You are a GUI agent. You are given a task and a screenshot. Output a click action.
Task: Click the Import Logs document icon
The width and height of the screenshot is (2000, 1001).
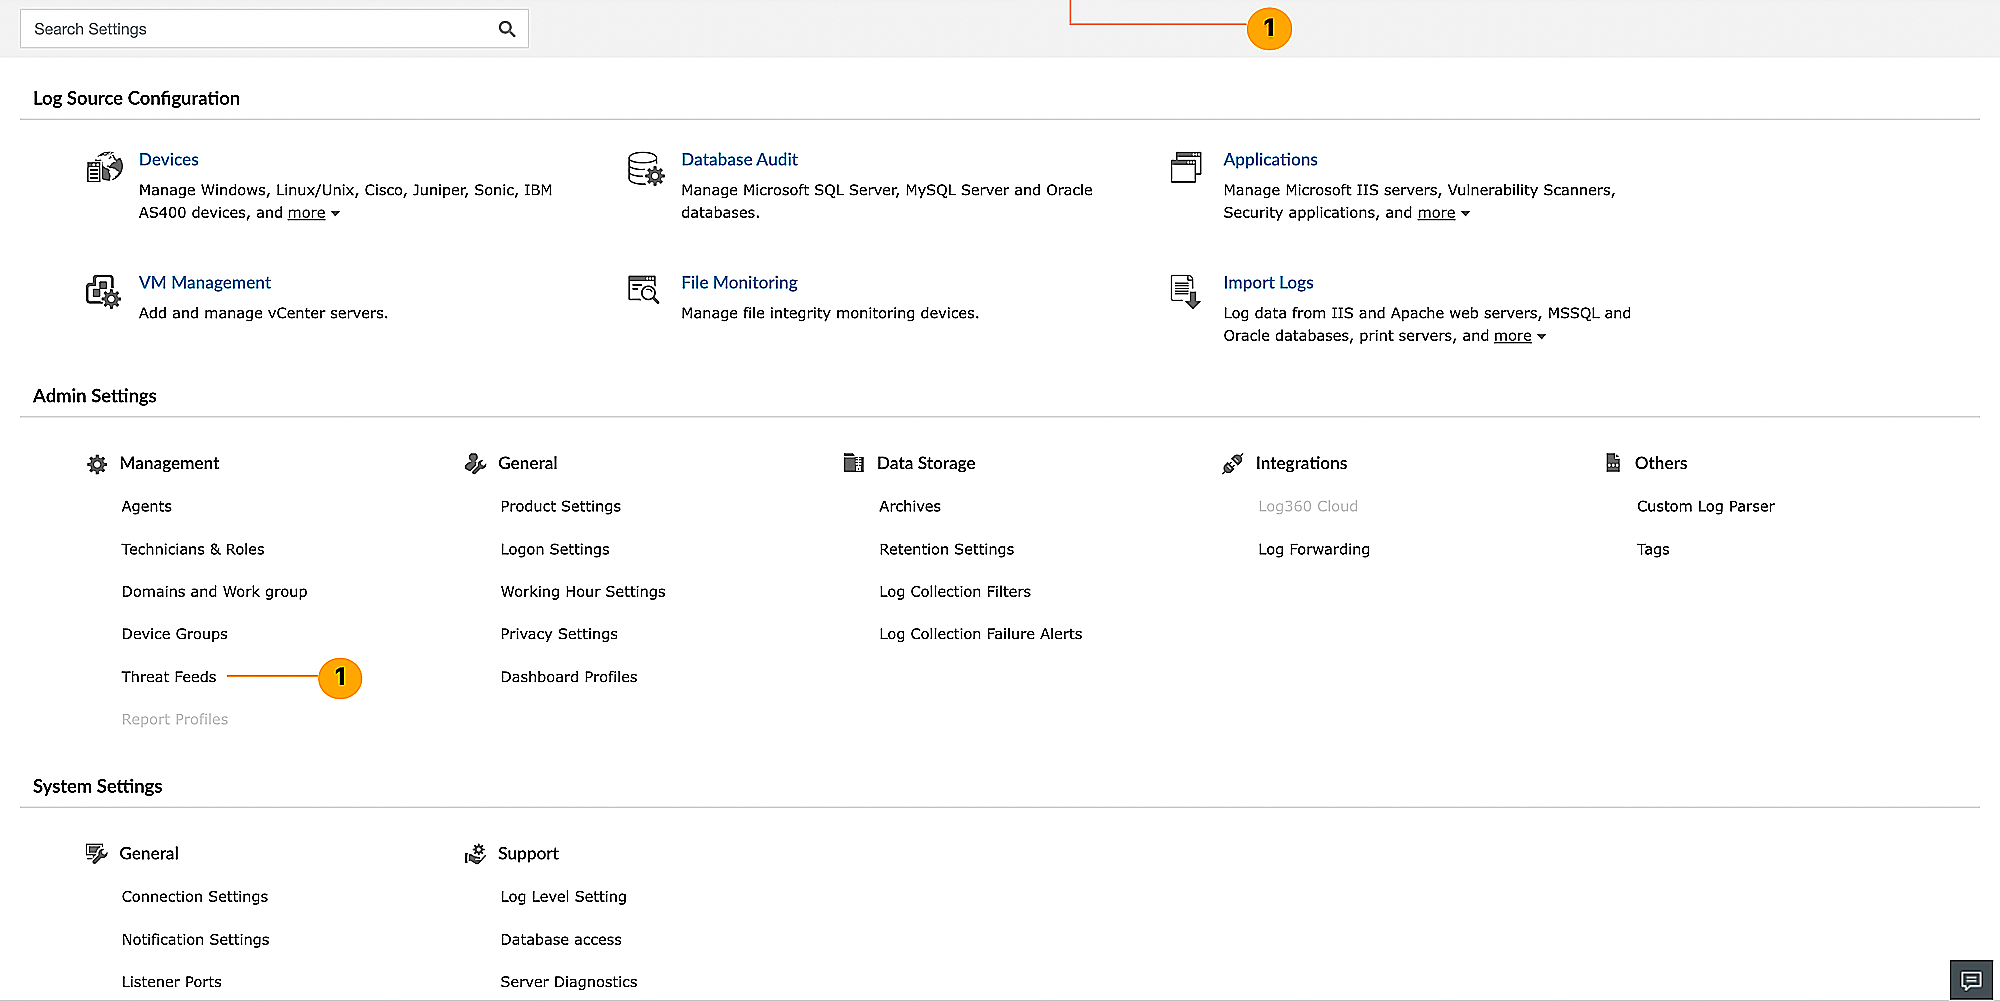coord(1185,291)
